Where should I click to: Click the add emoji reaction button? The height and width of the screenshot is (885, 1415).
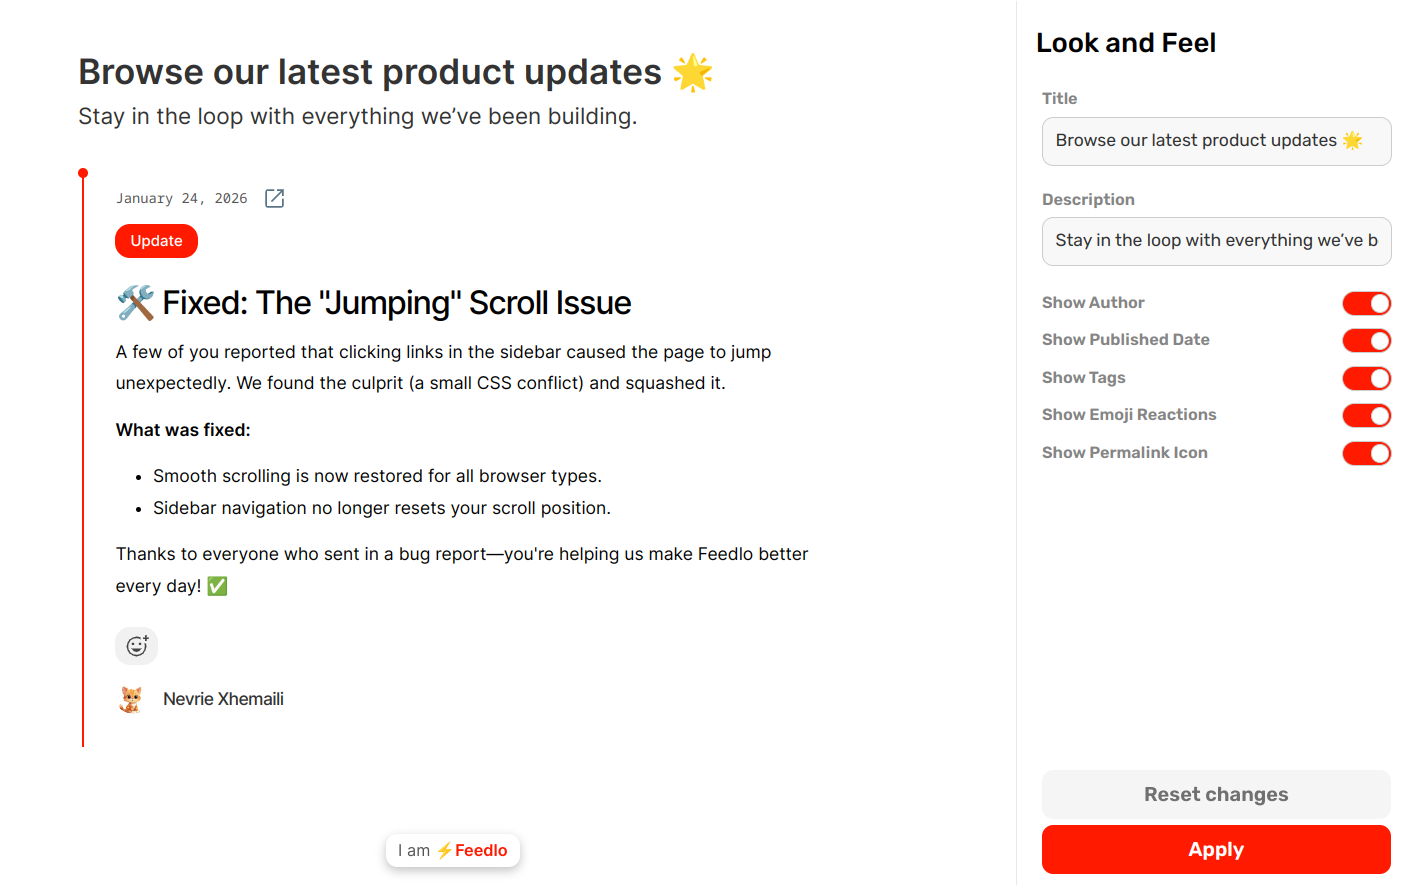(x=137, y=646)
